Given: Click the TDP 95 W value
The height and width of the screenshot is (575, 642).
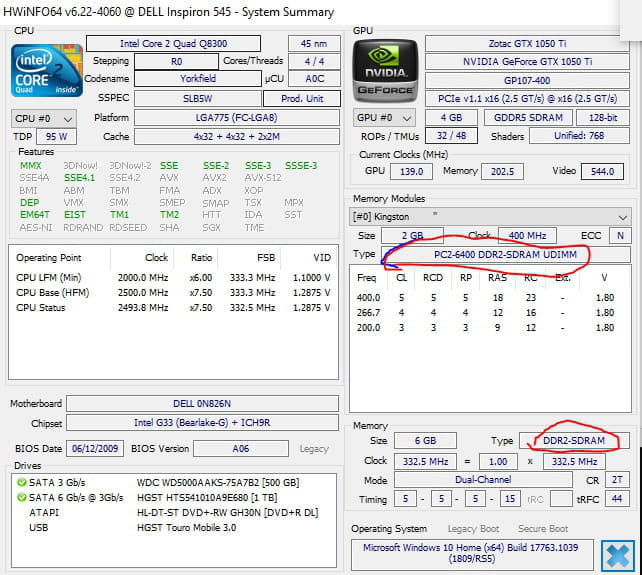Looking at the screenshot, I should pos(56,136).
